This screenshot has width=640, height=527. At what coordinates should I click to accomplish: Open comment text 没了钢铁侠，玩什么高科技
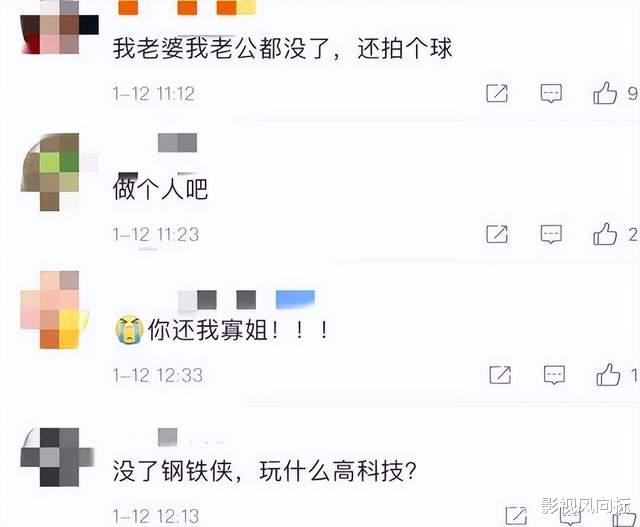(x=264, y=471)
